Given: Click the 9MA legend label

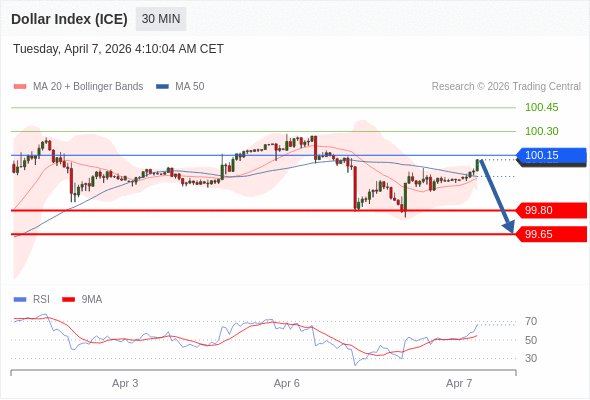Looking at the screenshot, I should coord(92,300).
